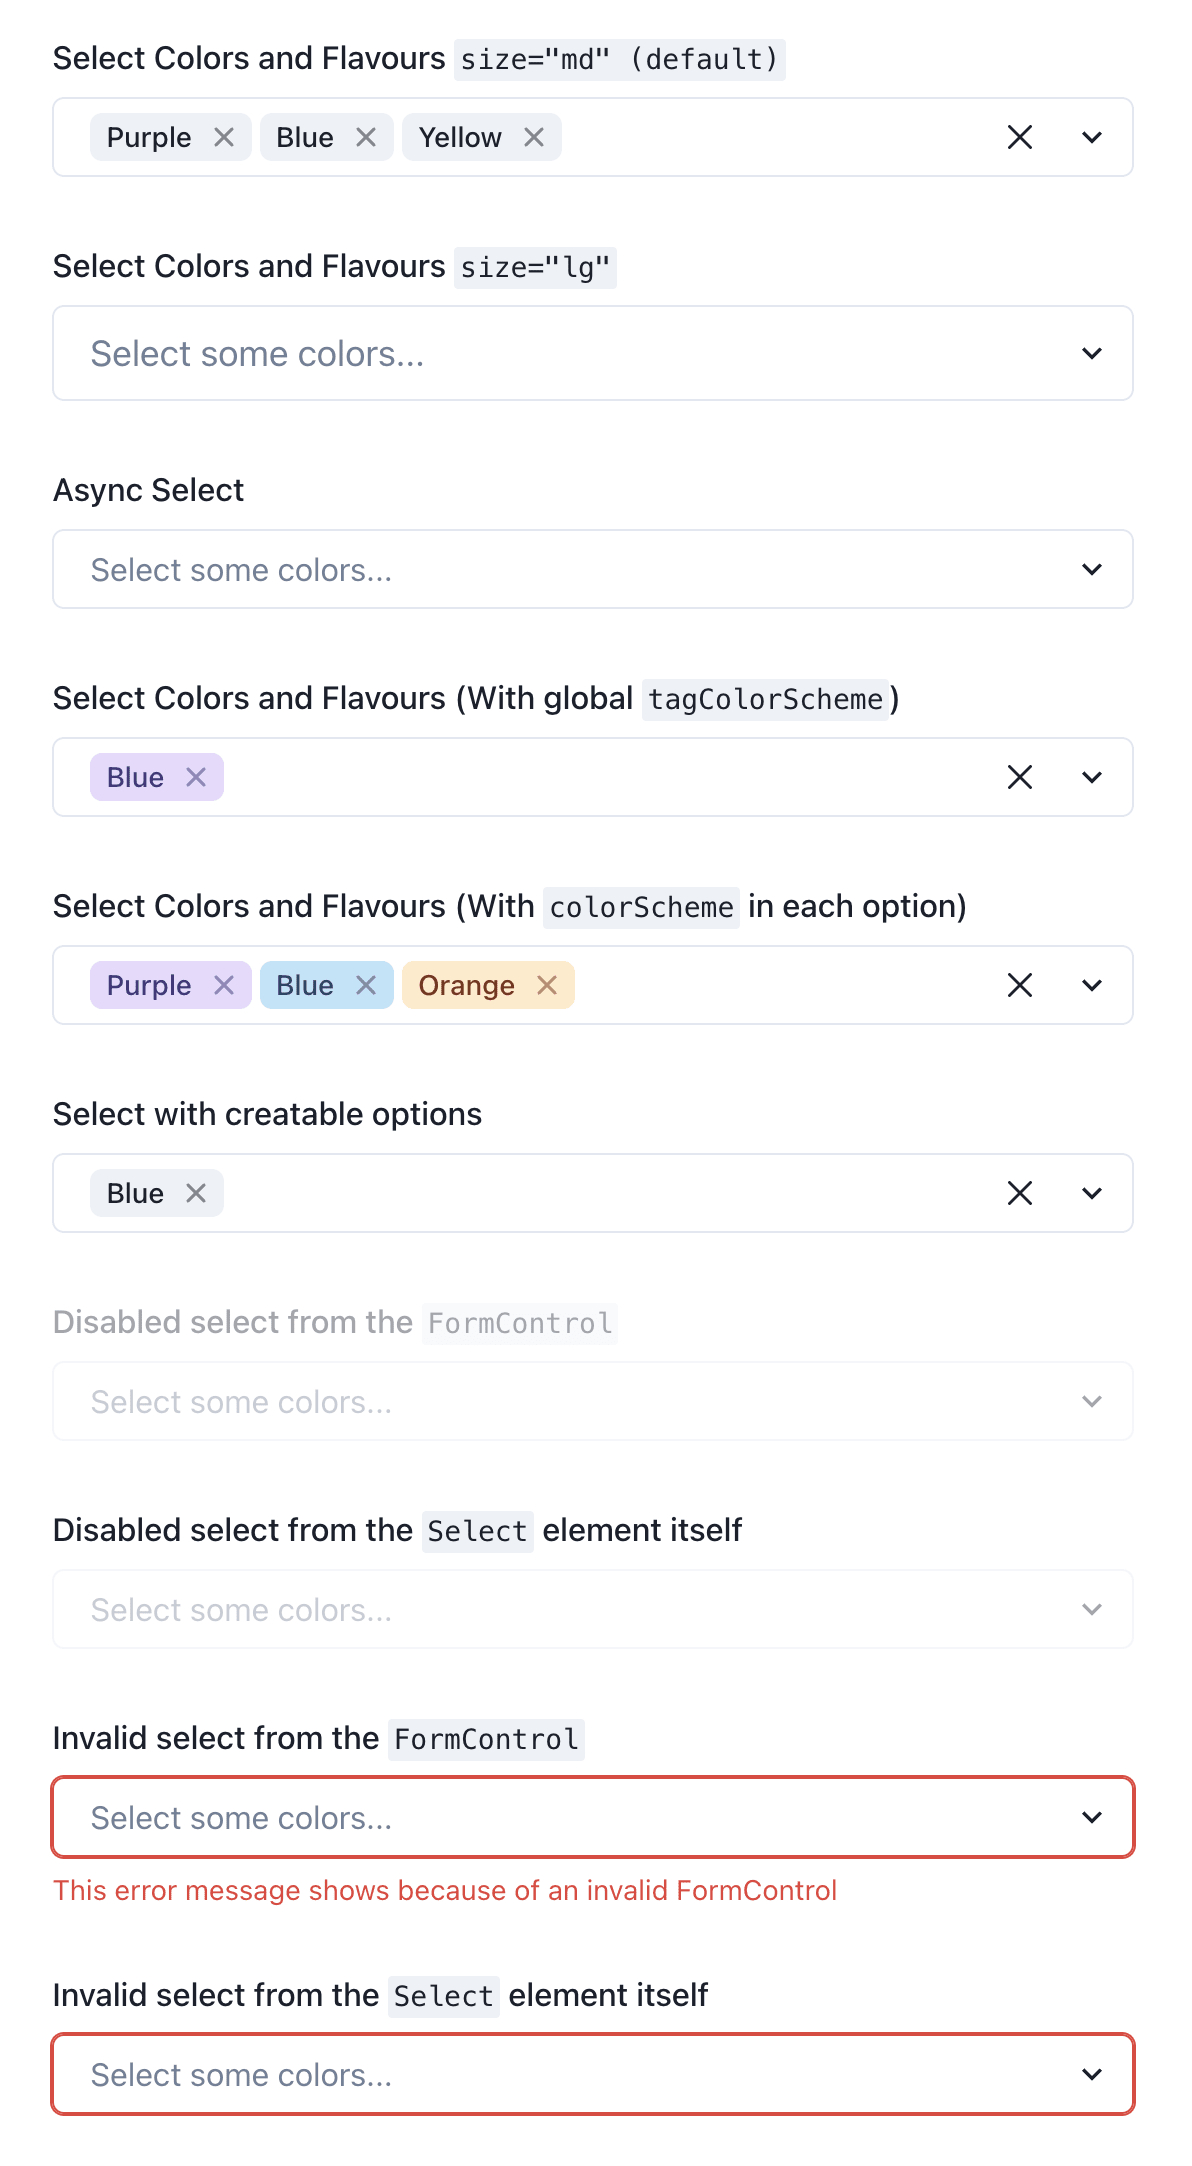Open the lg-size color select dropdown
1192x2166 pixels.
(x=1091, y=353)
